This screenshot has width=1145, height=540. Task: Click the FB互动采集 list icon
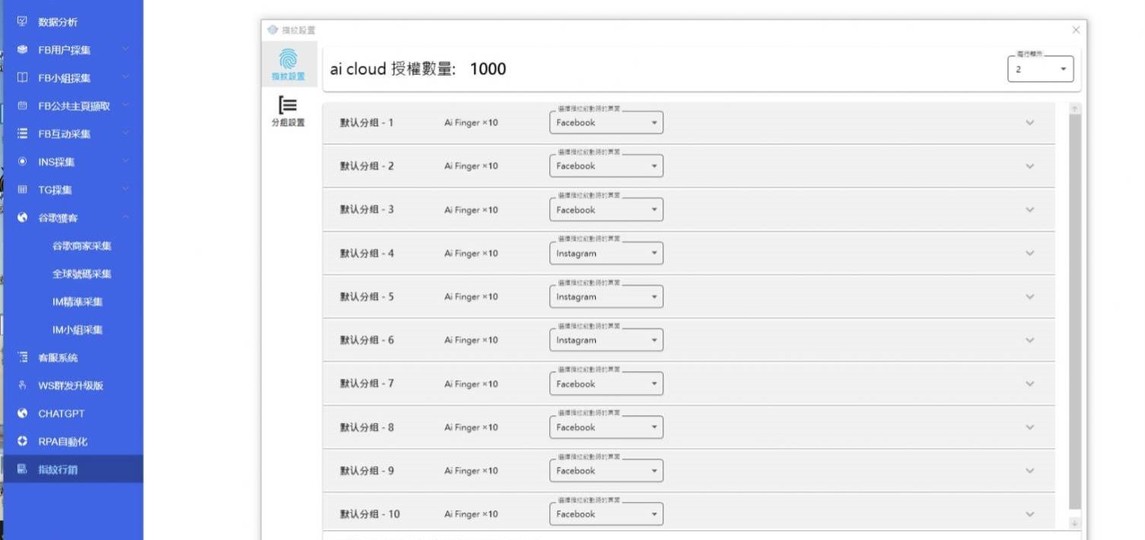(22, 134)
